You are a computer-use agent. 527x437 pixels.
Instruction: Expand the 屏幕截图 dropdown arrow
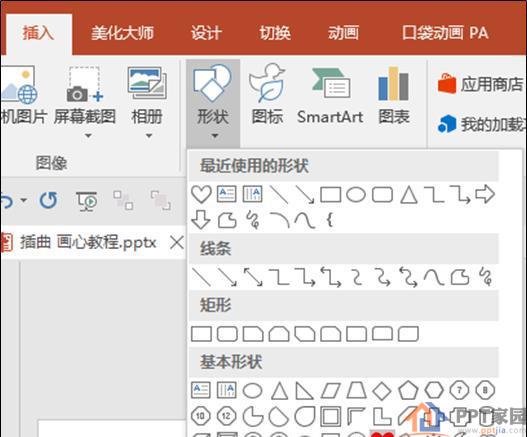click(x=88, y=136)
